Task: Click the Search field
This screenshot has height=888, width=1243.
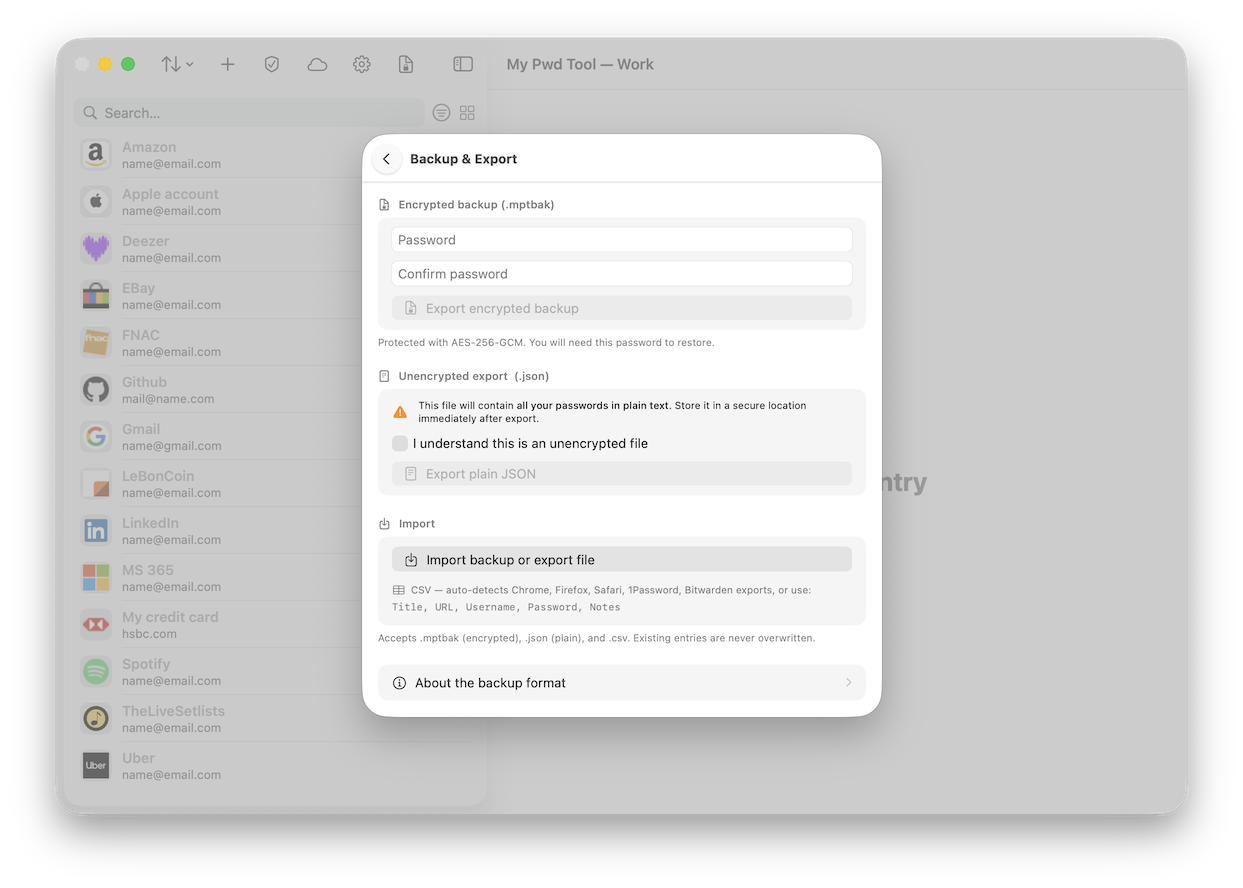Action: pos(250,113)
